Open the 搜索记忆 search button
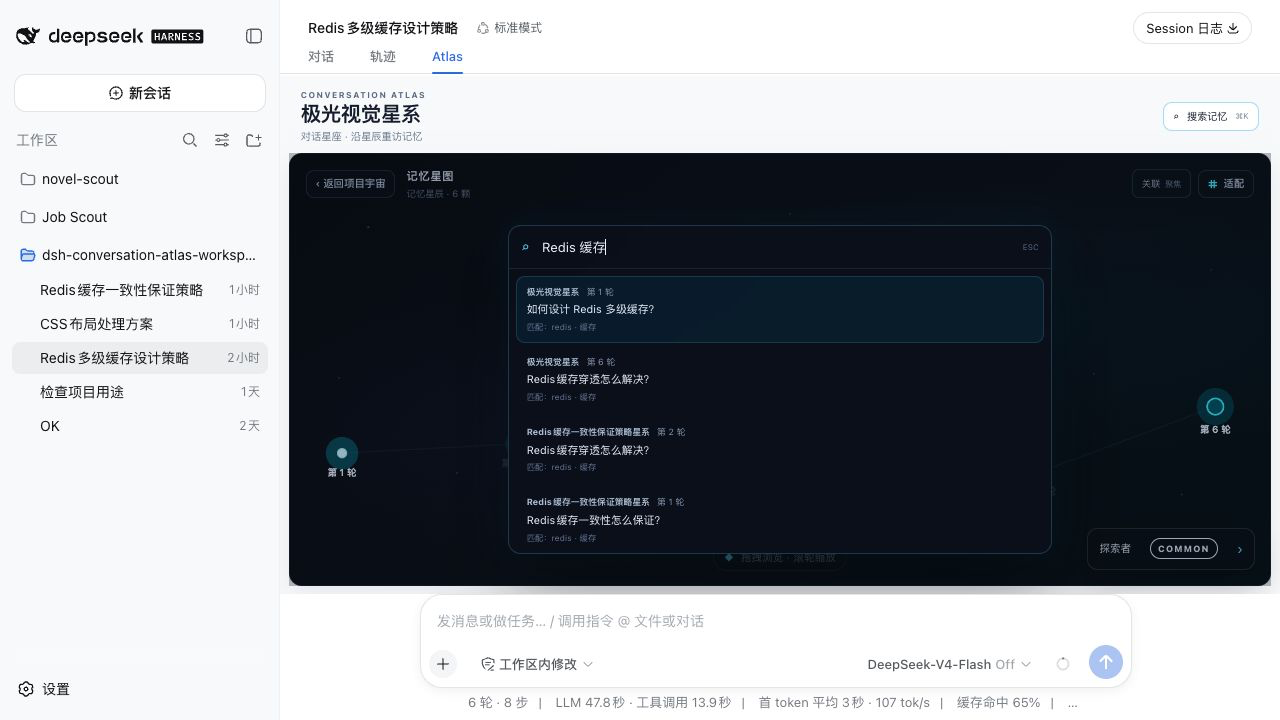Screen dimensions: 1280x720 pos(1210,116)
